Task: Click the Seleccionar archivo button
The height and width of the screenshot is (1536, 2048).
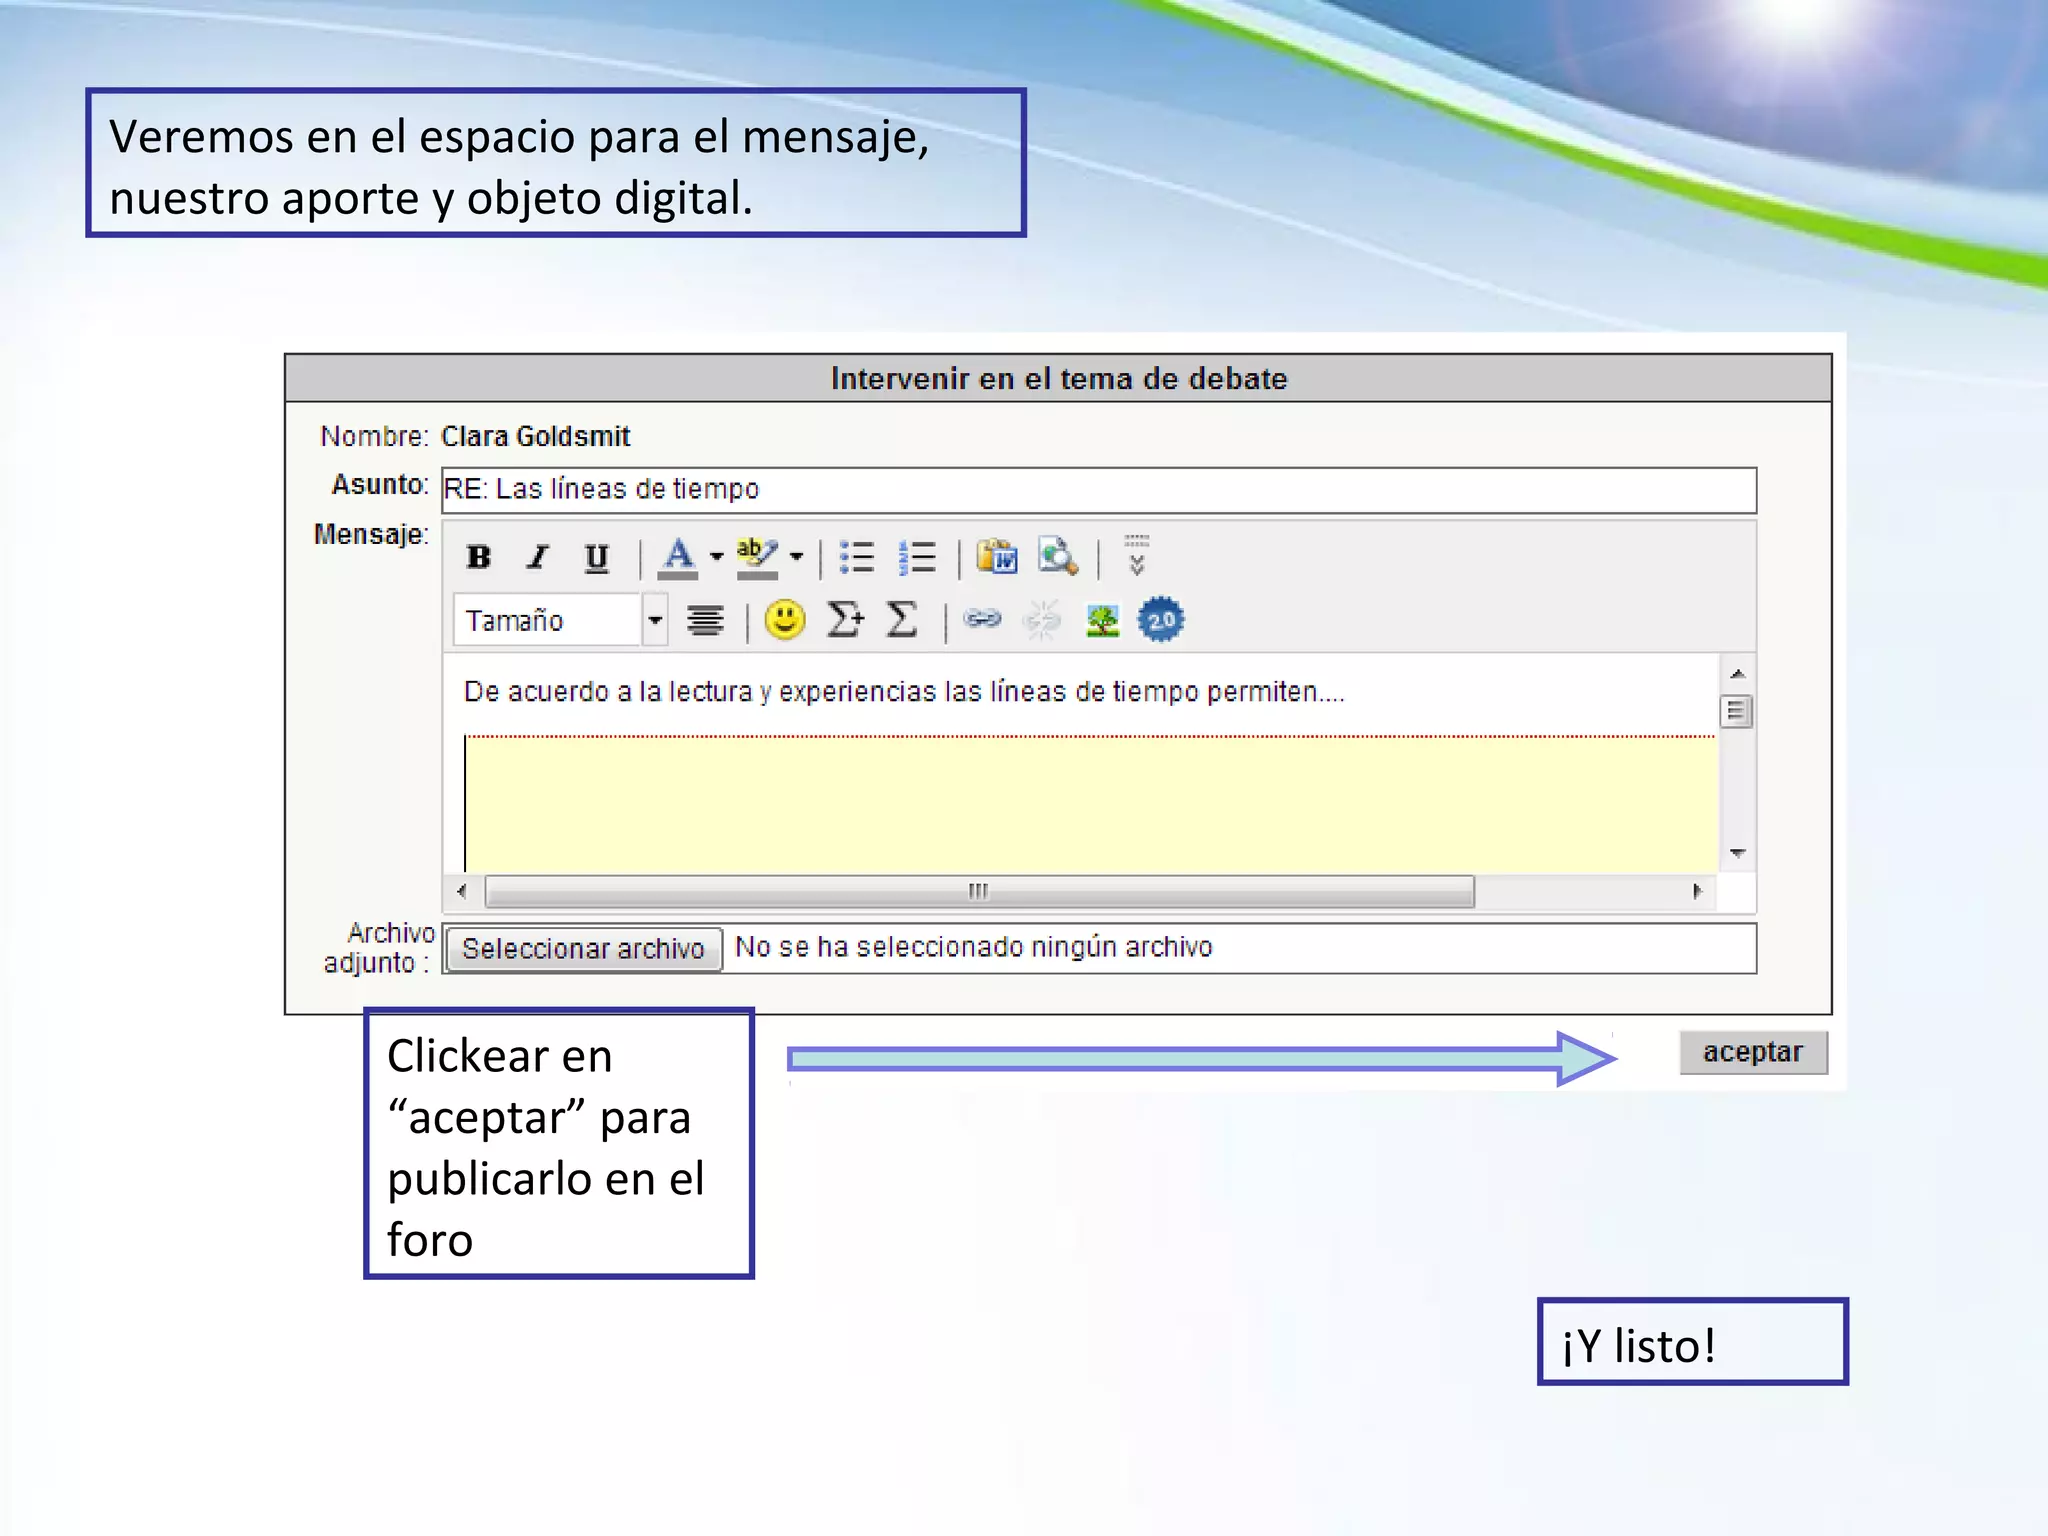Action: 583,948
